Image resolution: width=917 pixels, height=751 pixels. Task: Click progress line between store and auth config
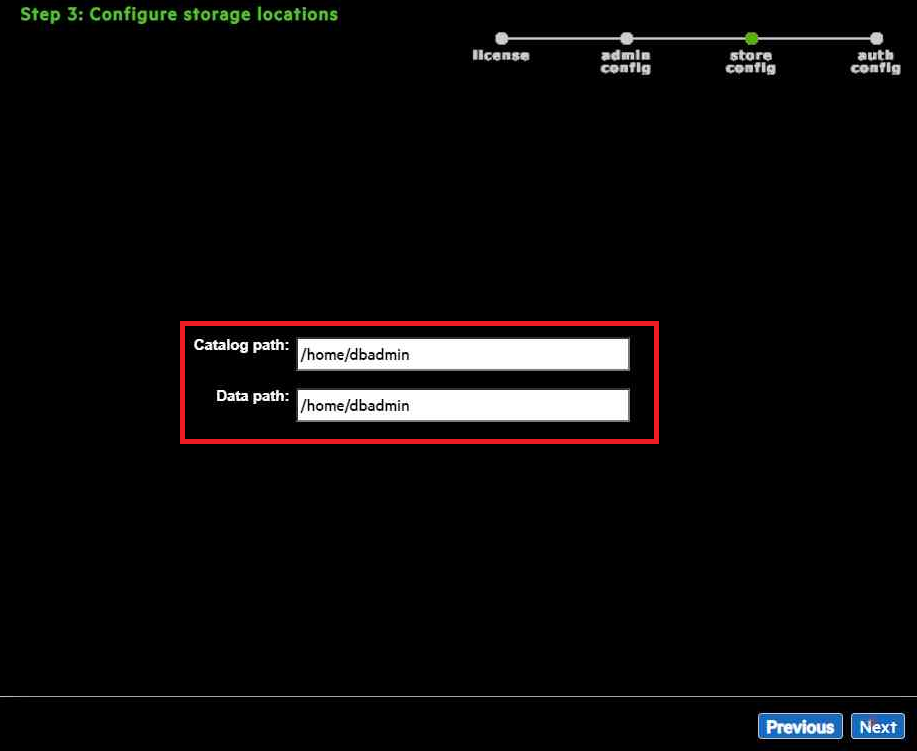pyautogui.click(x=813, y=39)
